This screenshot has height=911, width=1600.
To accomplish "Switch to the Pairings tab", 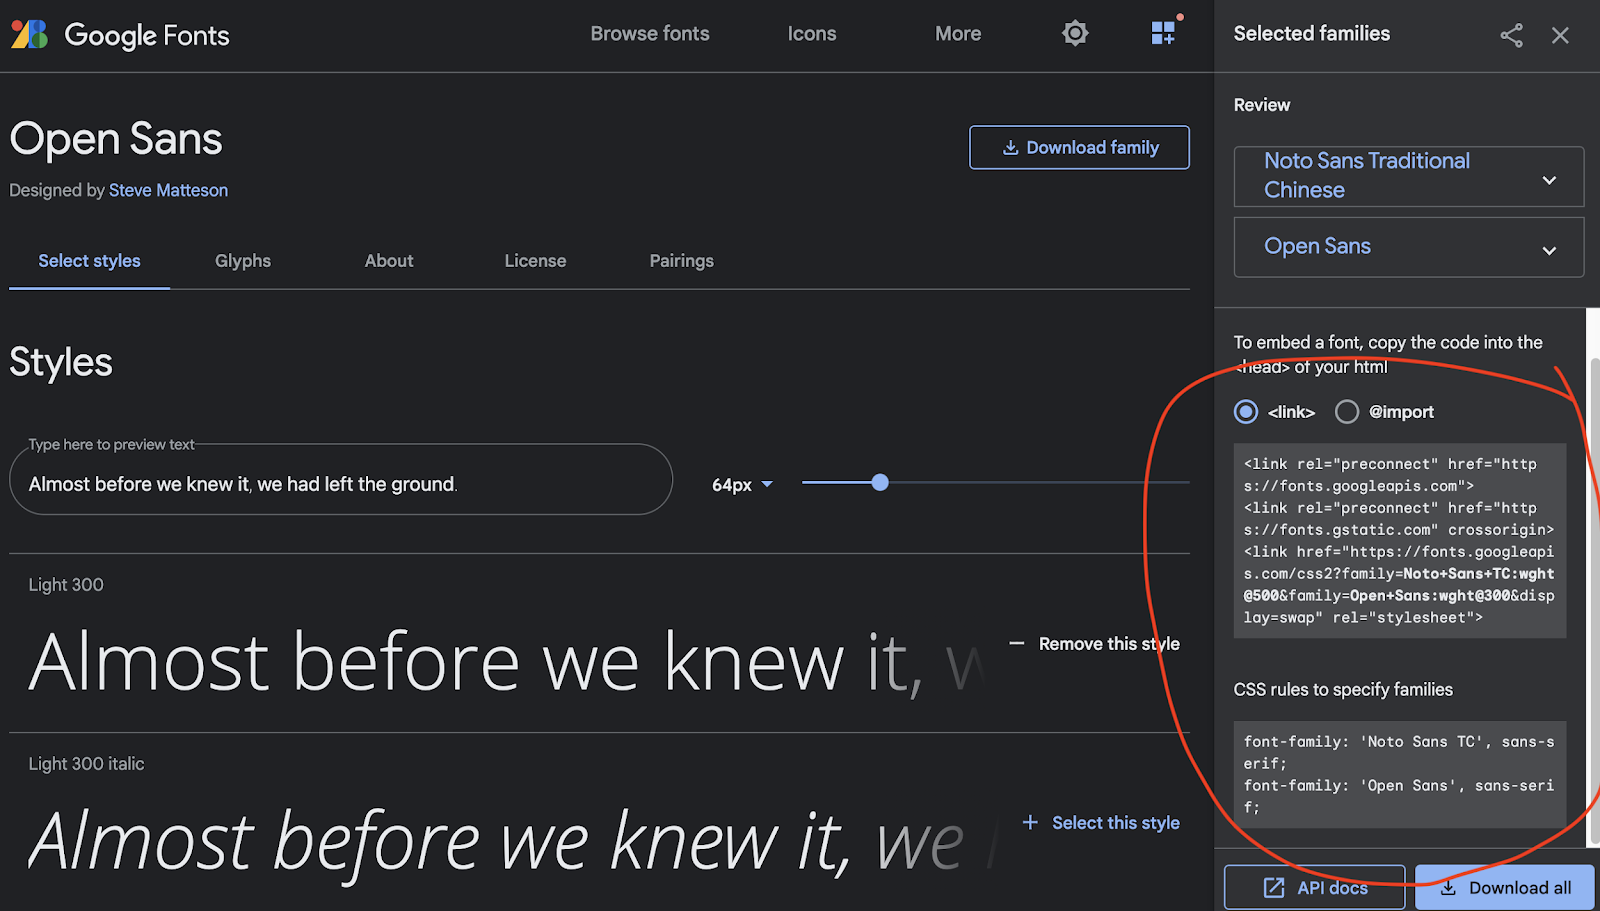I will [681, 260].
